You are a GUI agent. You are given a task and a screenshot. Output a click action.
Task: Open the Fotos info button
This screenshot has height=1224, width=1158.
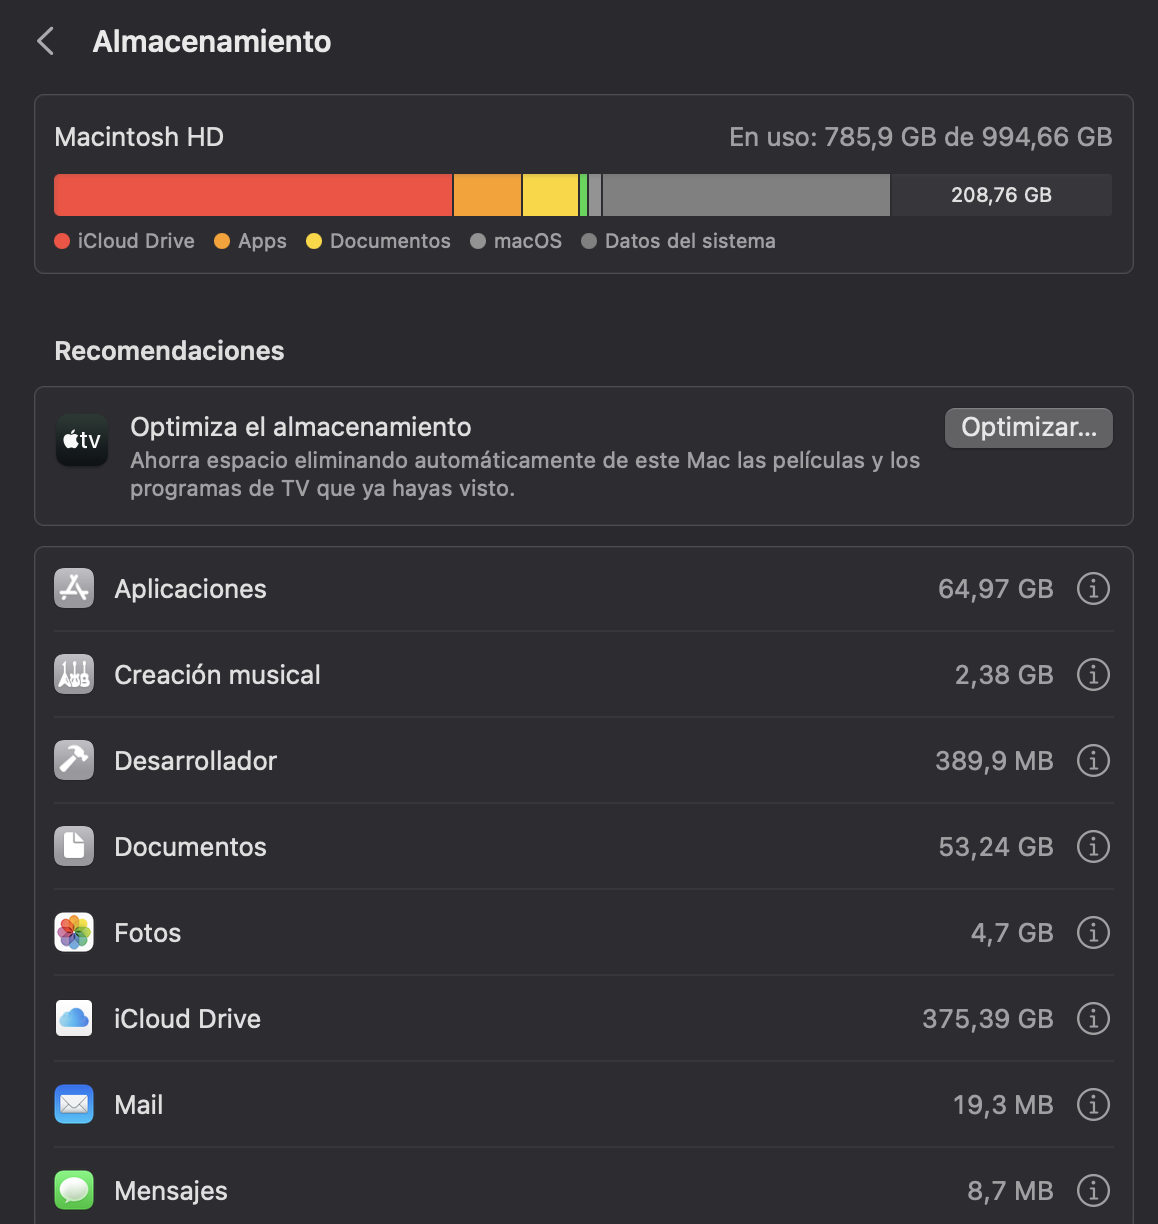[x=1093, y=933]
